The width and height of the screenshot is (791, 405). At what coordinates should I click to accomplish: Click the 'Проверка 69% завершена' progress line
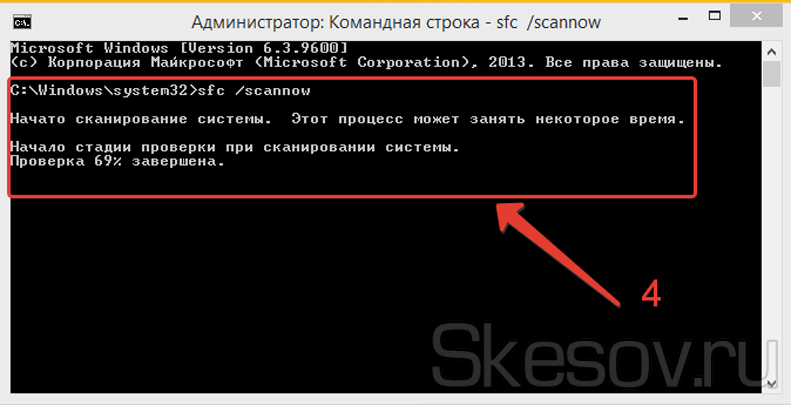pyautogui.click(x=117, y=162)
